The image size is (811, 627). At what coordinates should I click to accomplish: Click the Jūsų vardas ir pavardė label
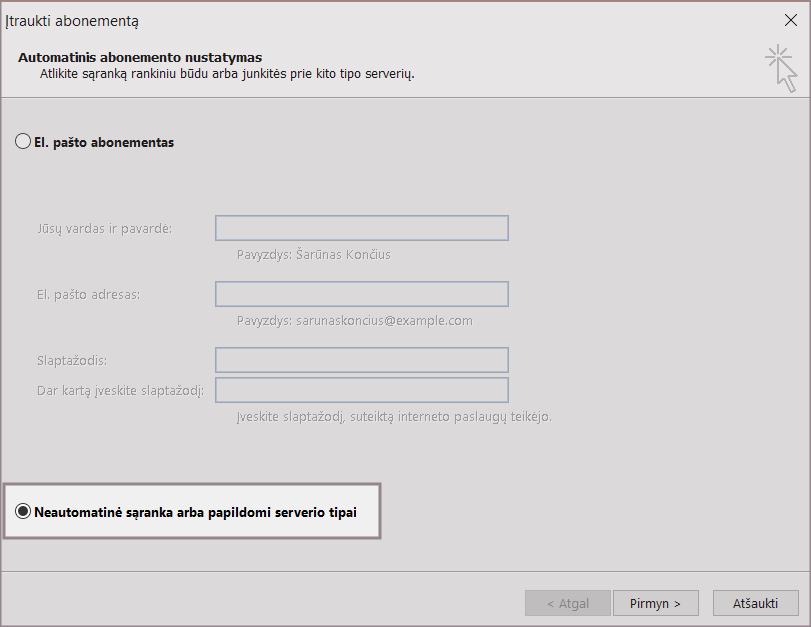[104, 228]
